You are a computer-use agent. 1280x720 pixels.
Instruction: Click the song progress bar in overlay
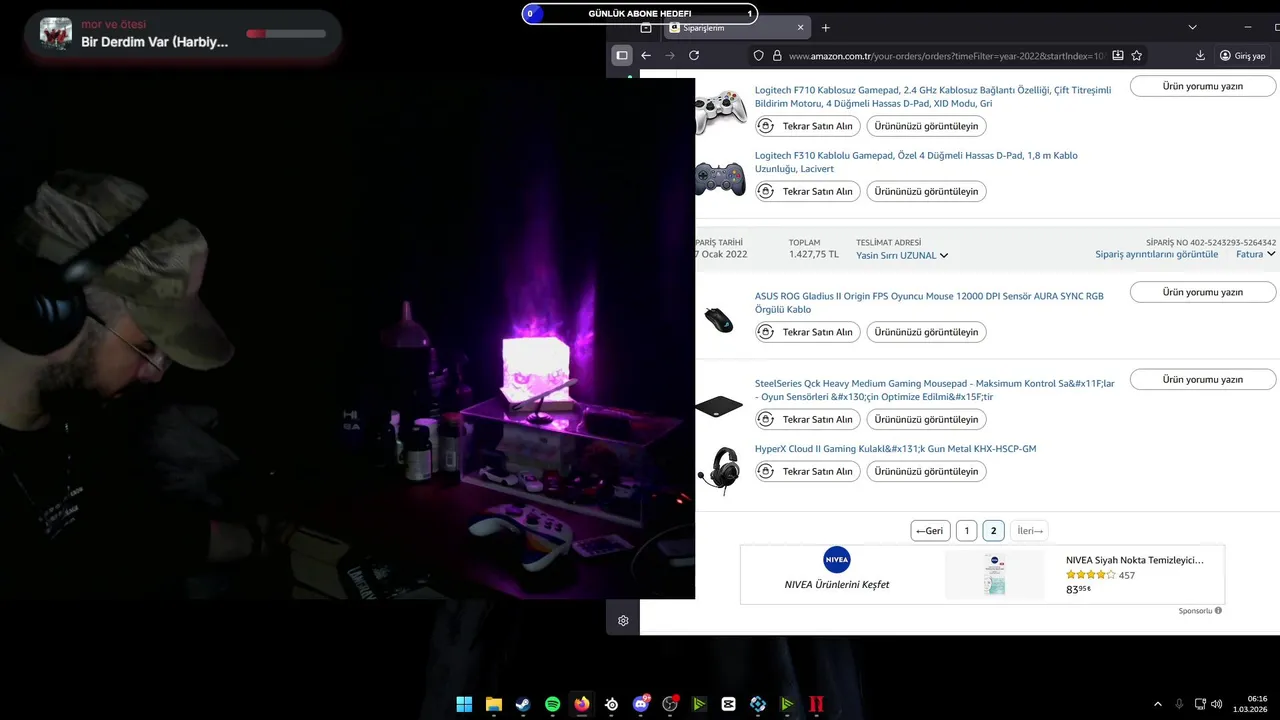pos(286,34)
